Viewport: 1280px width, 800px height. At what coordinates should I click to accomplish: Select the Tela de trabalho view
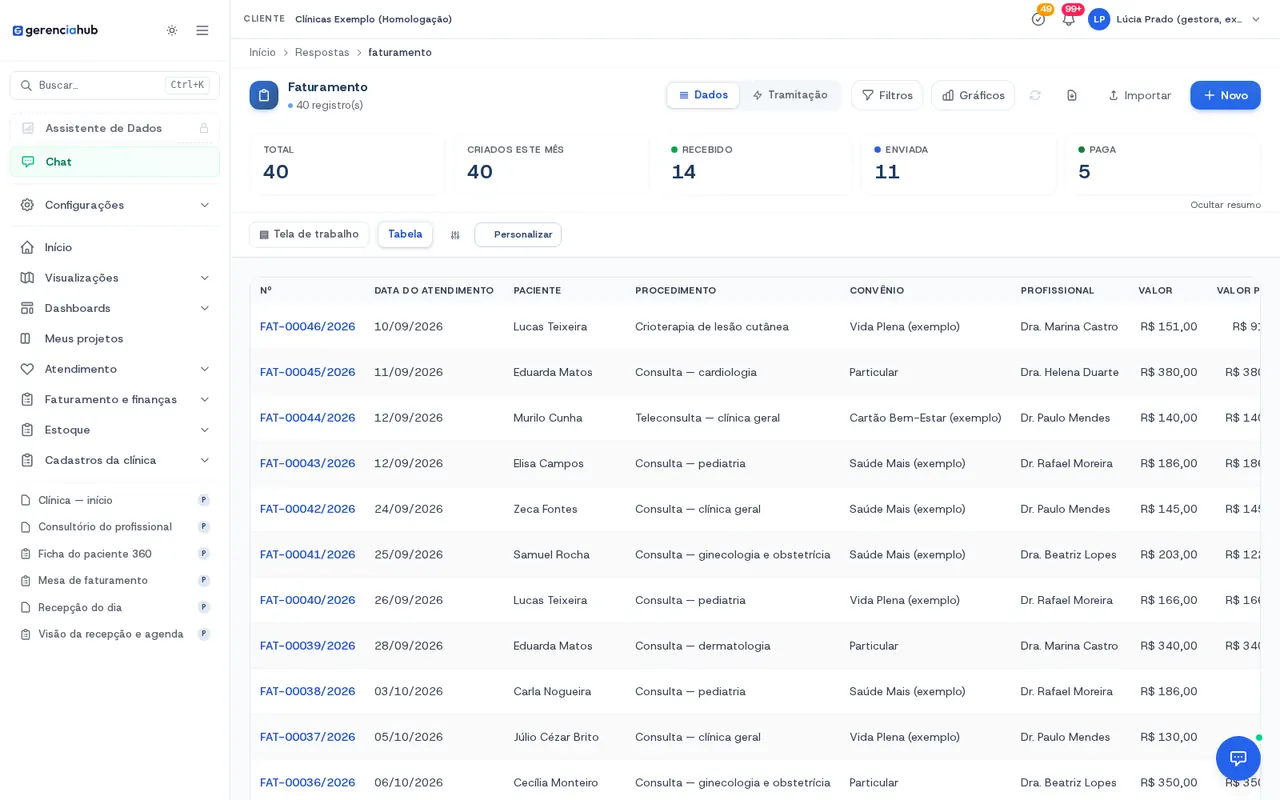[309, 235]
